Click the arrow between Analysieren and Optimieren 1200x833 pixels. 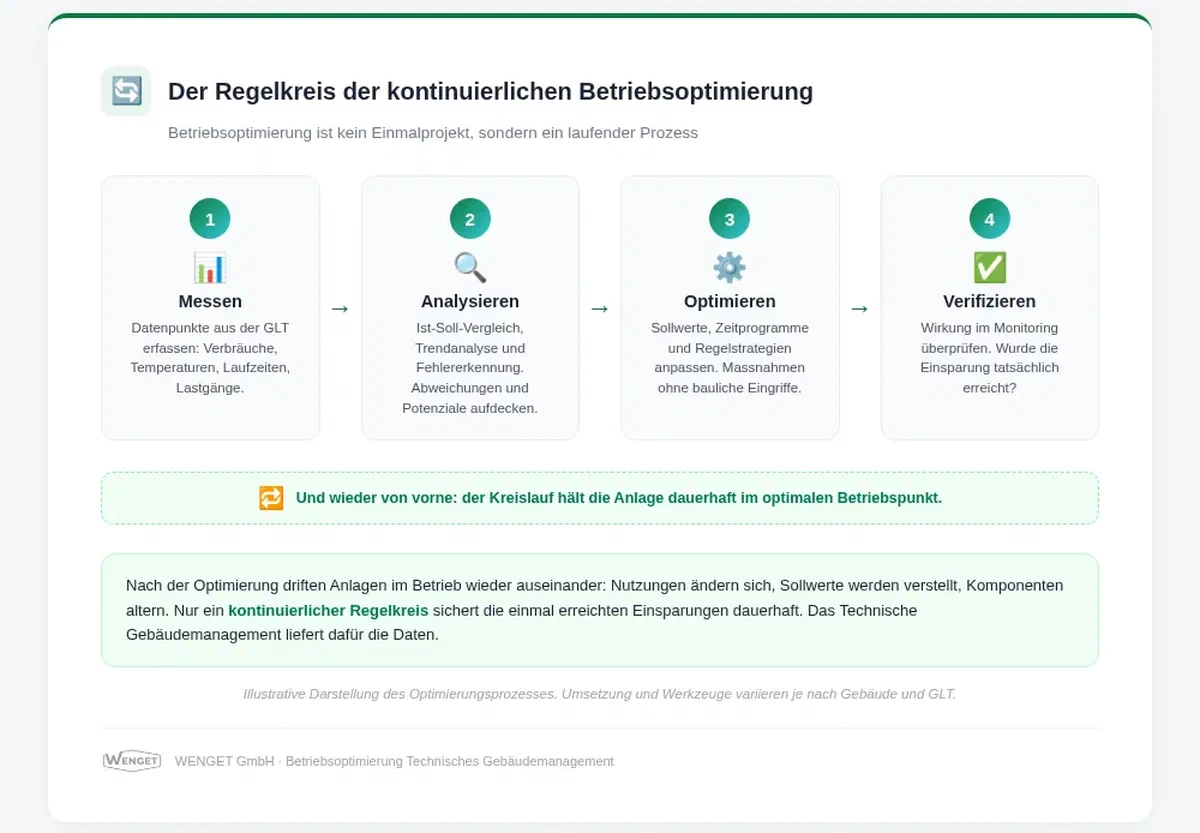click(x=600, y=308)
